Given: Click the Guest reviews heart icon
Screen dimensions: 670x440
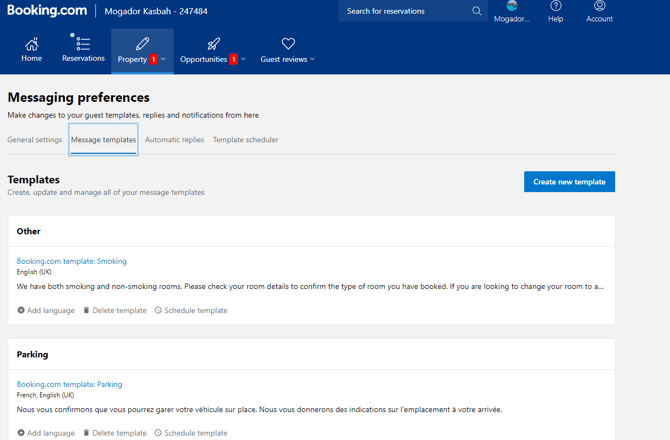Looking at the screenshot, I should (288, 44).
